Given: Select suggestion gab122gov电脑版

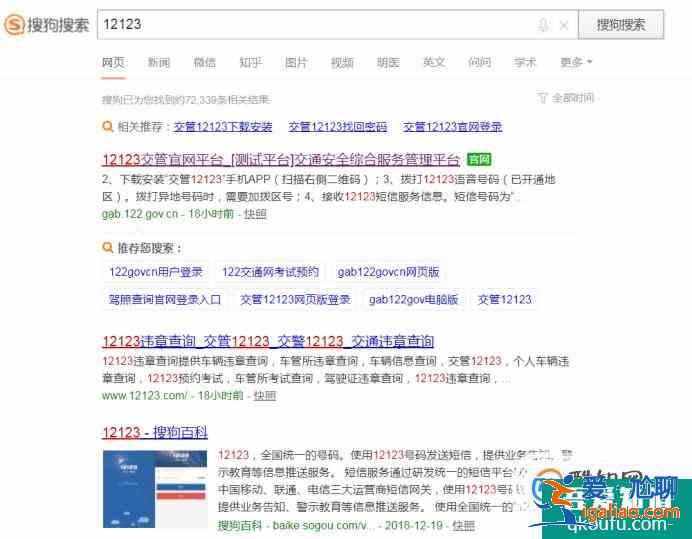Looking at the screenshot, I should [x=414, y=300].
